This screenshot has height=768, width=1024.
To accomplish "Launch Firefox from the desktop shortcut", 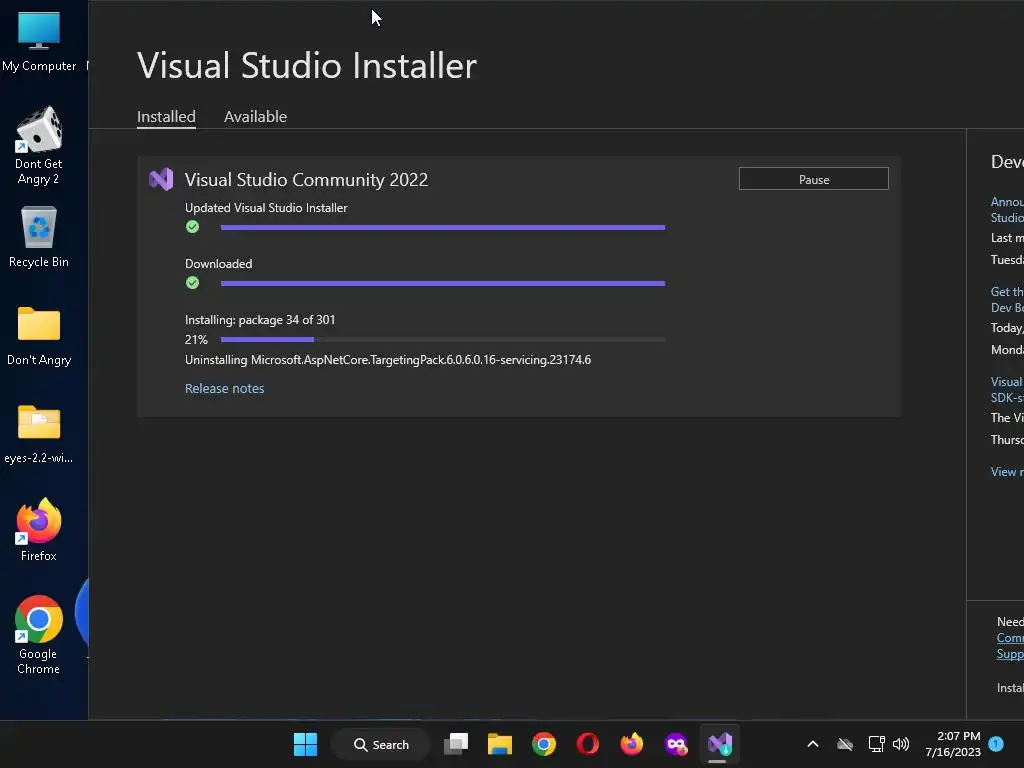I will 39,530.
